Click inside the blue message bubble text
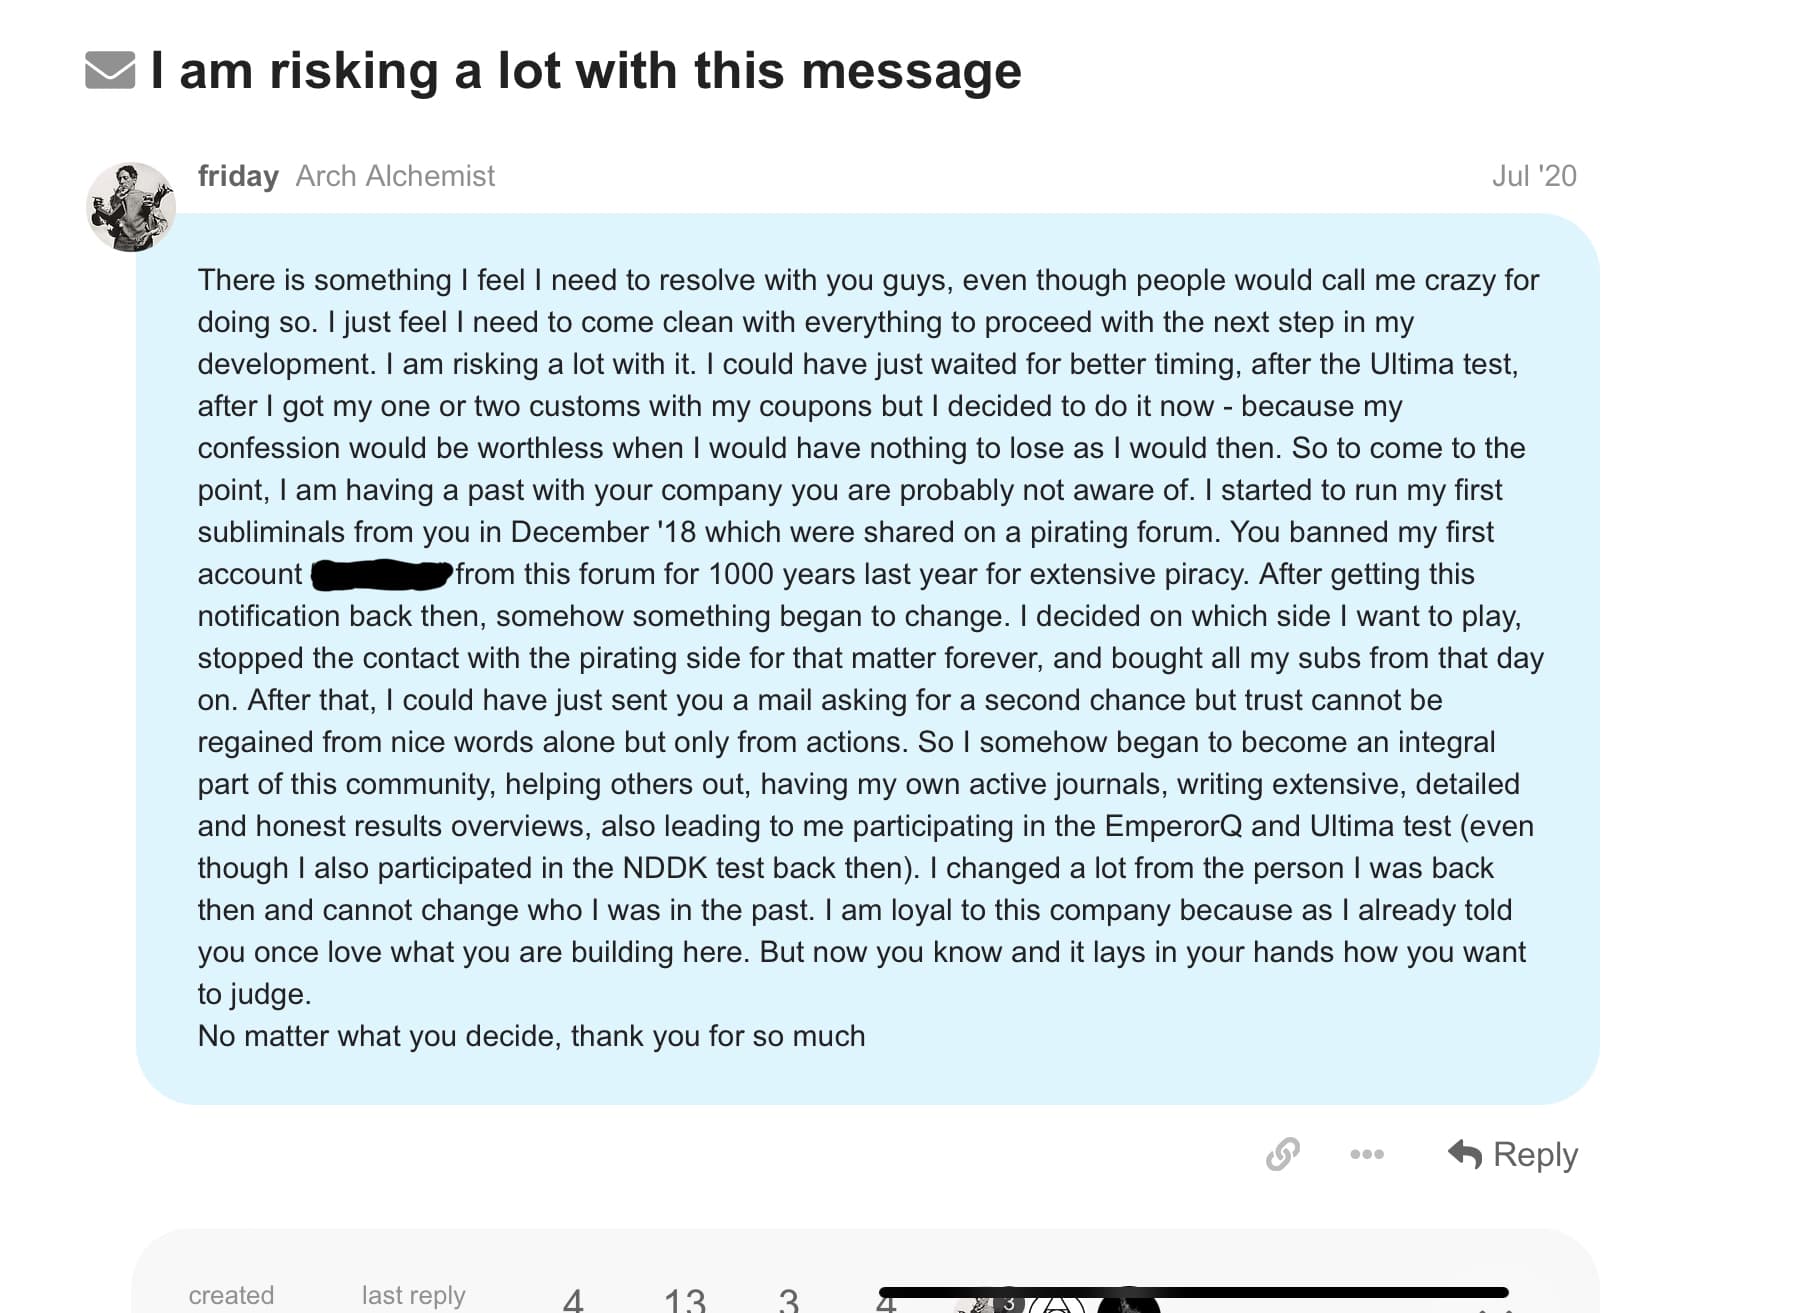The height and width of the screenshot is (1313, 1807). pyautogui.click(x=867, y=657)
